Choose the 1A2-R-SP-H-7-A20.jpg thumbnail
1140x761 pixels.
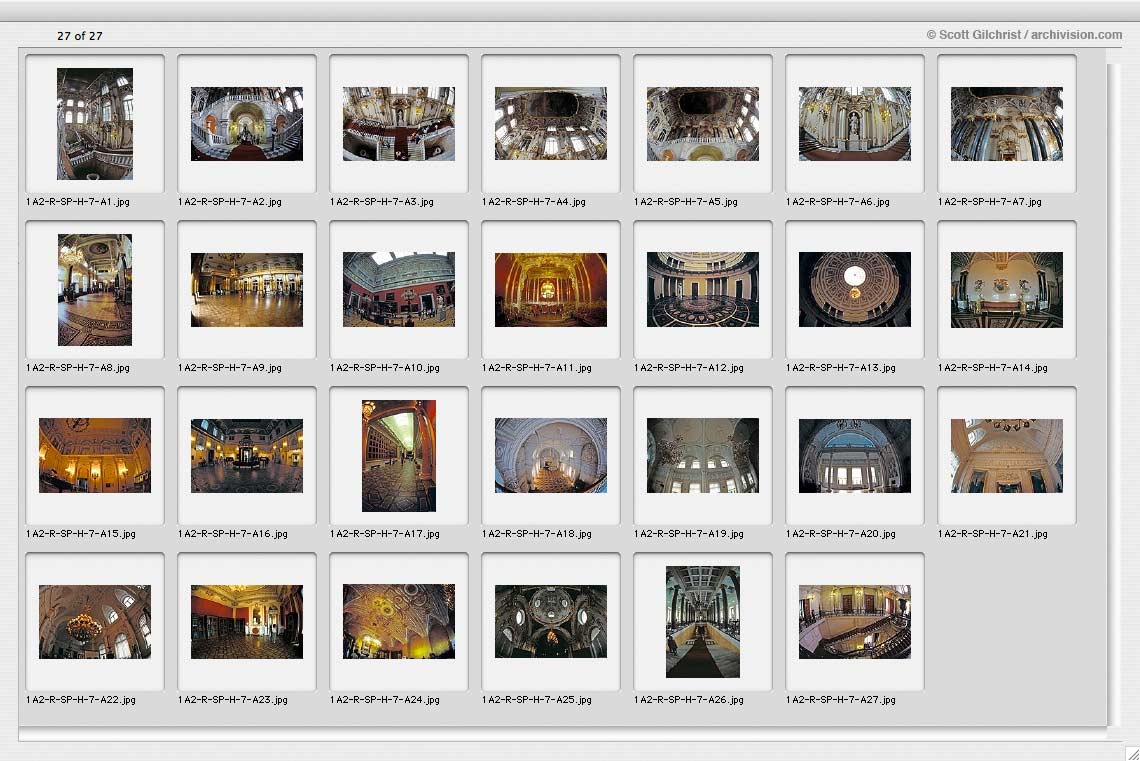(854, 455)
